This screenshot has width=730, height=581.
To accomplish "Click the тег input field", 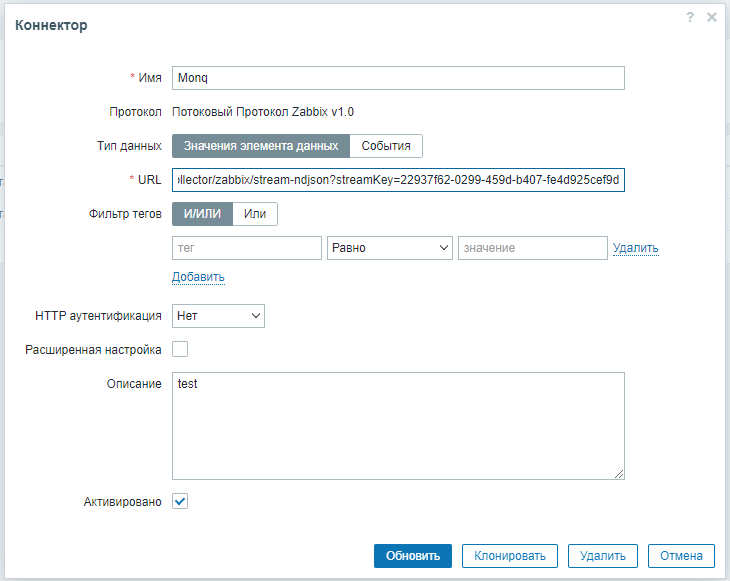I will 247,248.
